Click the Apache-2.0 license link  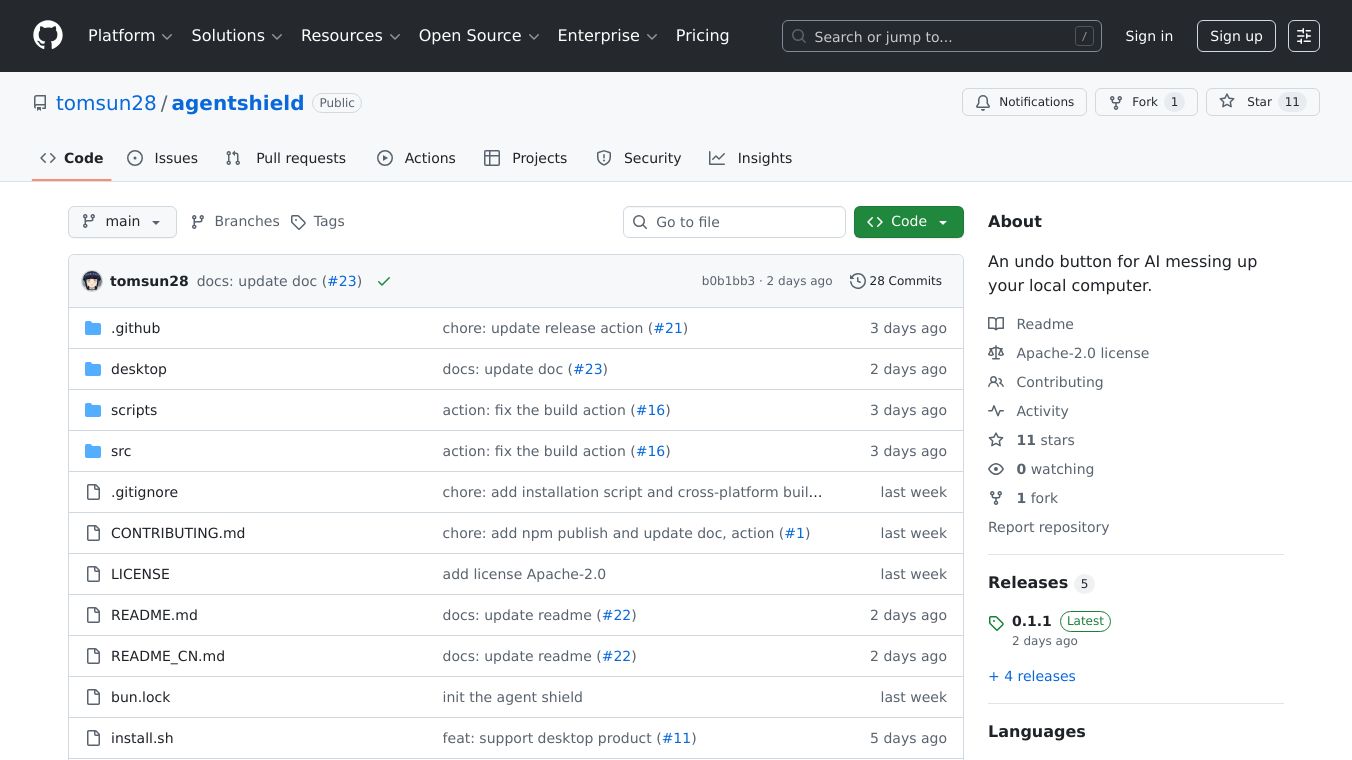[1082, 353]
